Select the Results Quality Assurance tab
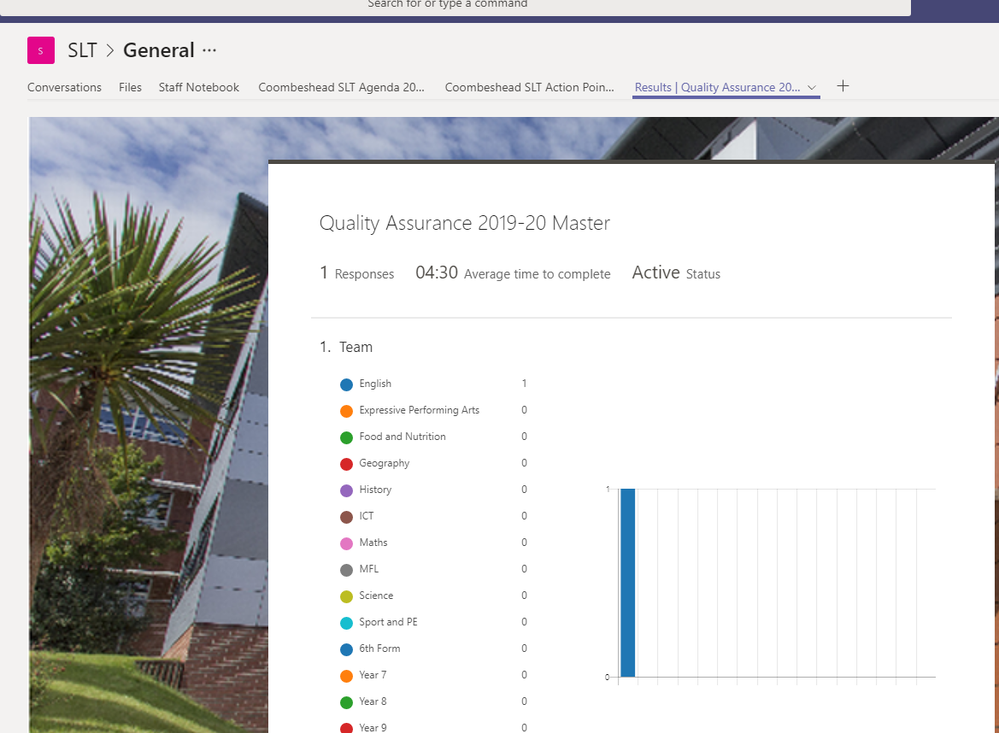 (x=717, y=87)
